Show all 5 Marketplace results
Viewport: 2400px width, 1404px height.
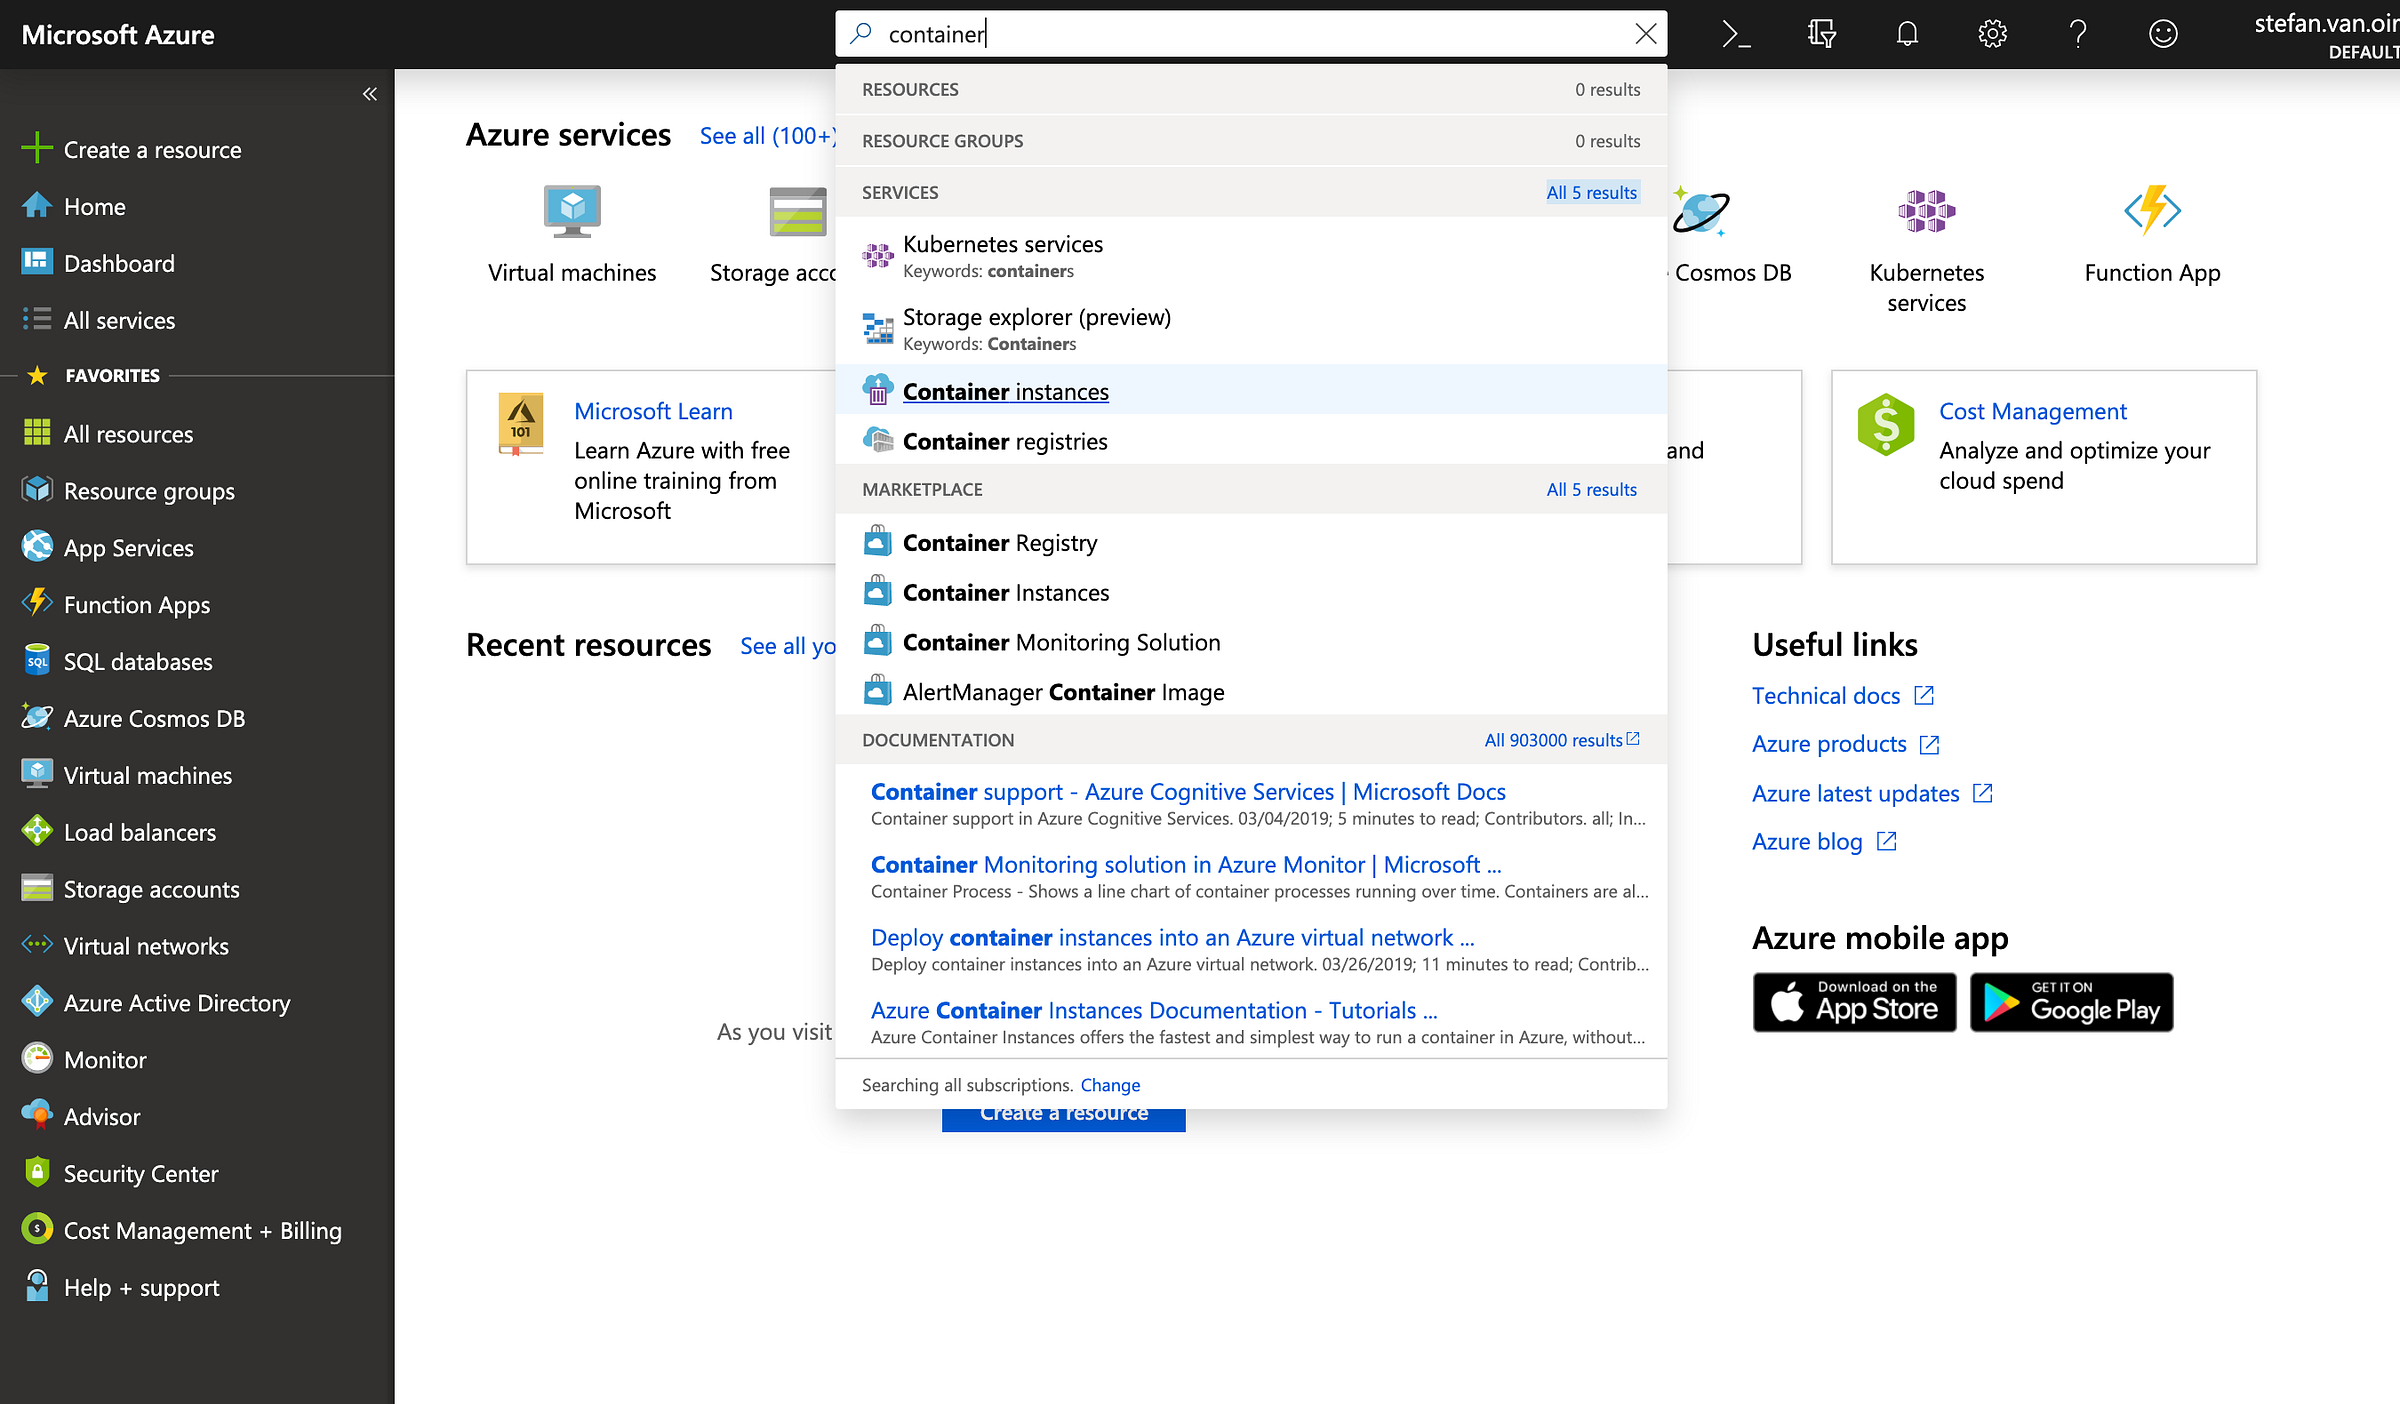(1591, 489)
